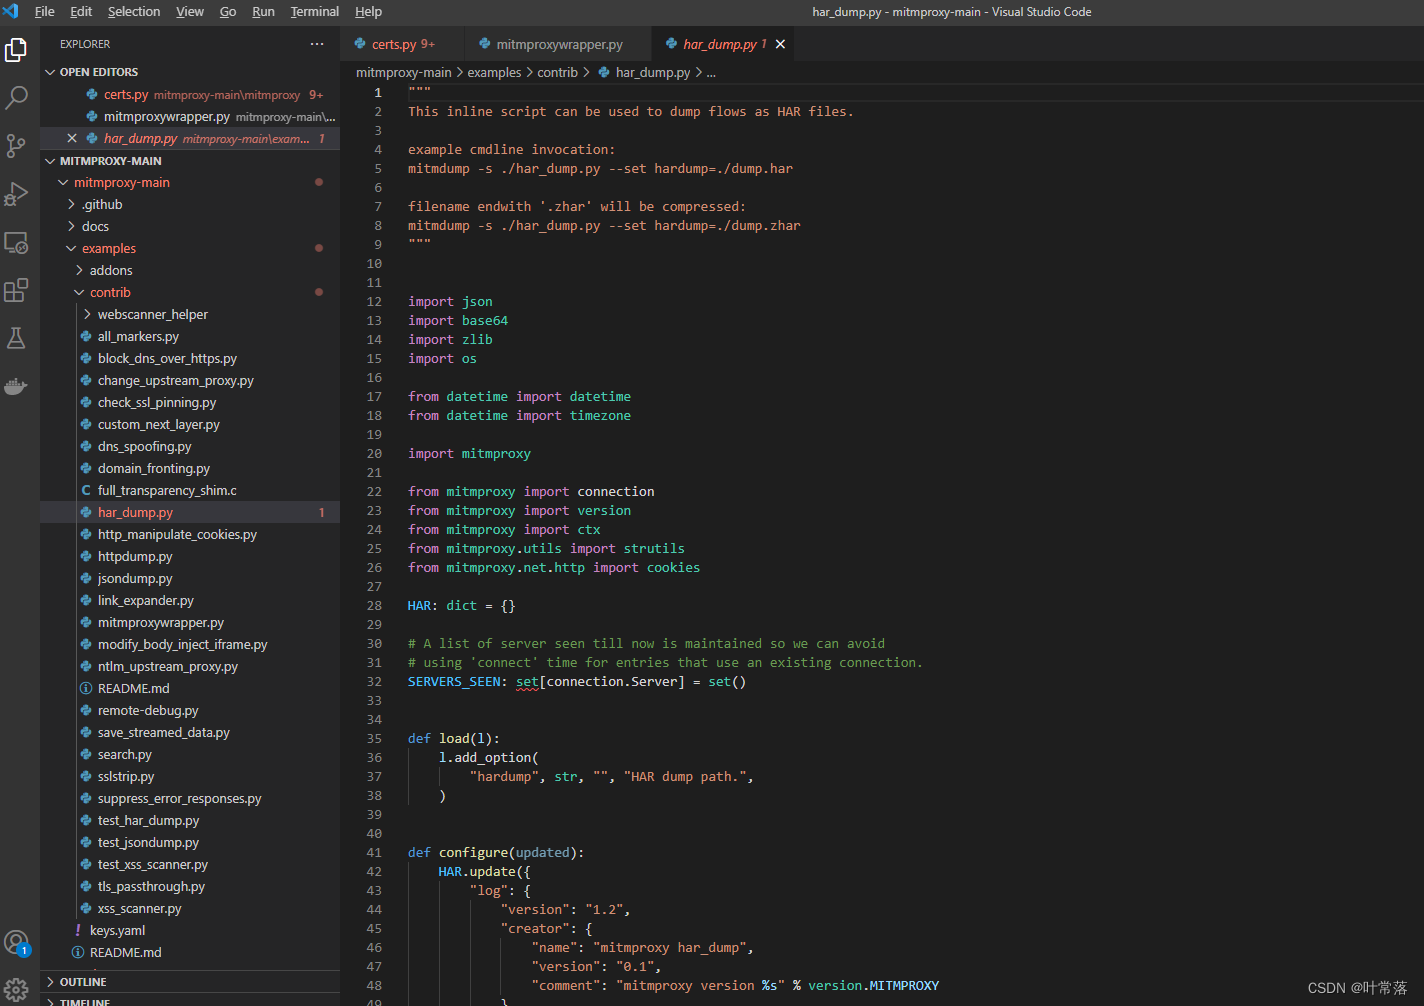
Task: Collapse the MITMPROXY-MAIN workspace section
Action: click(x=190, y=161)
